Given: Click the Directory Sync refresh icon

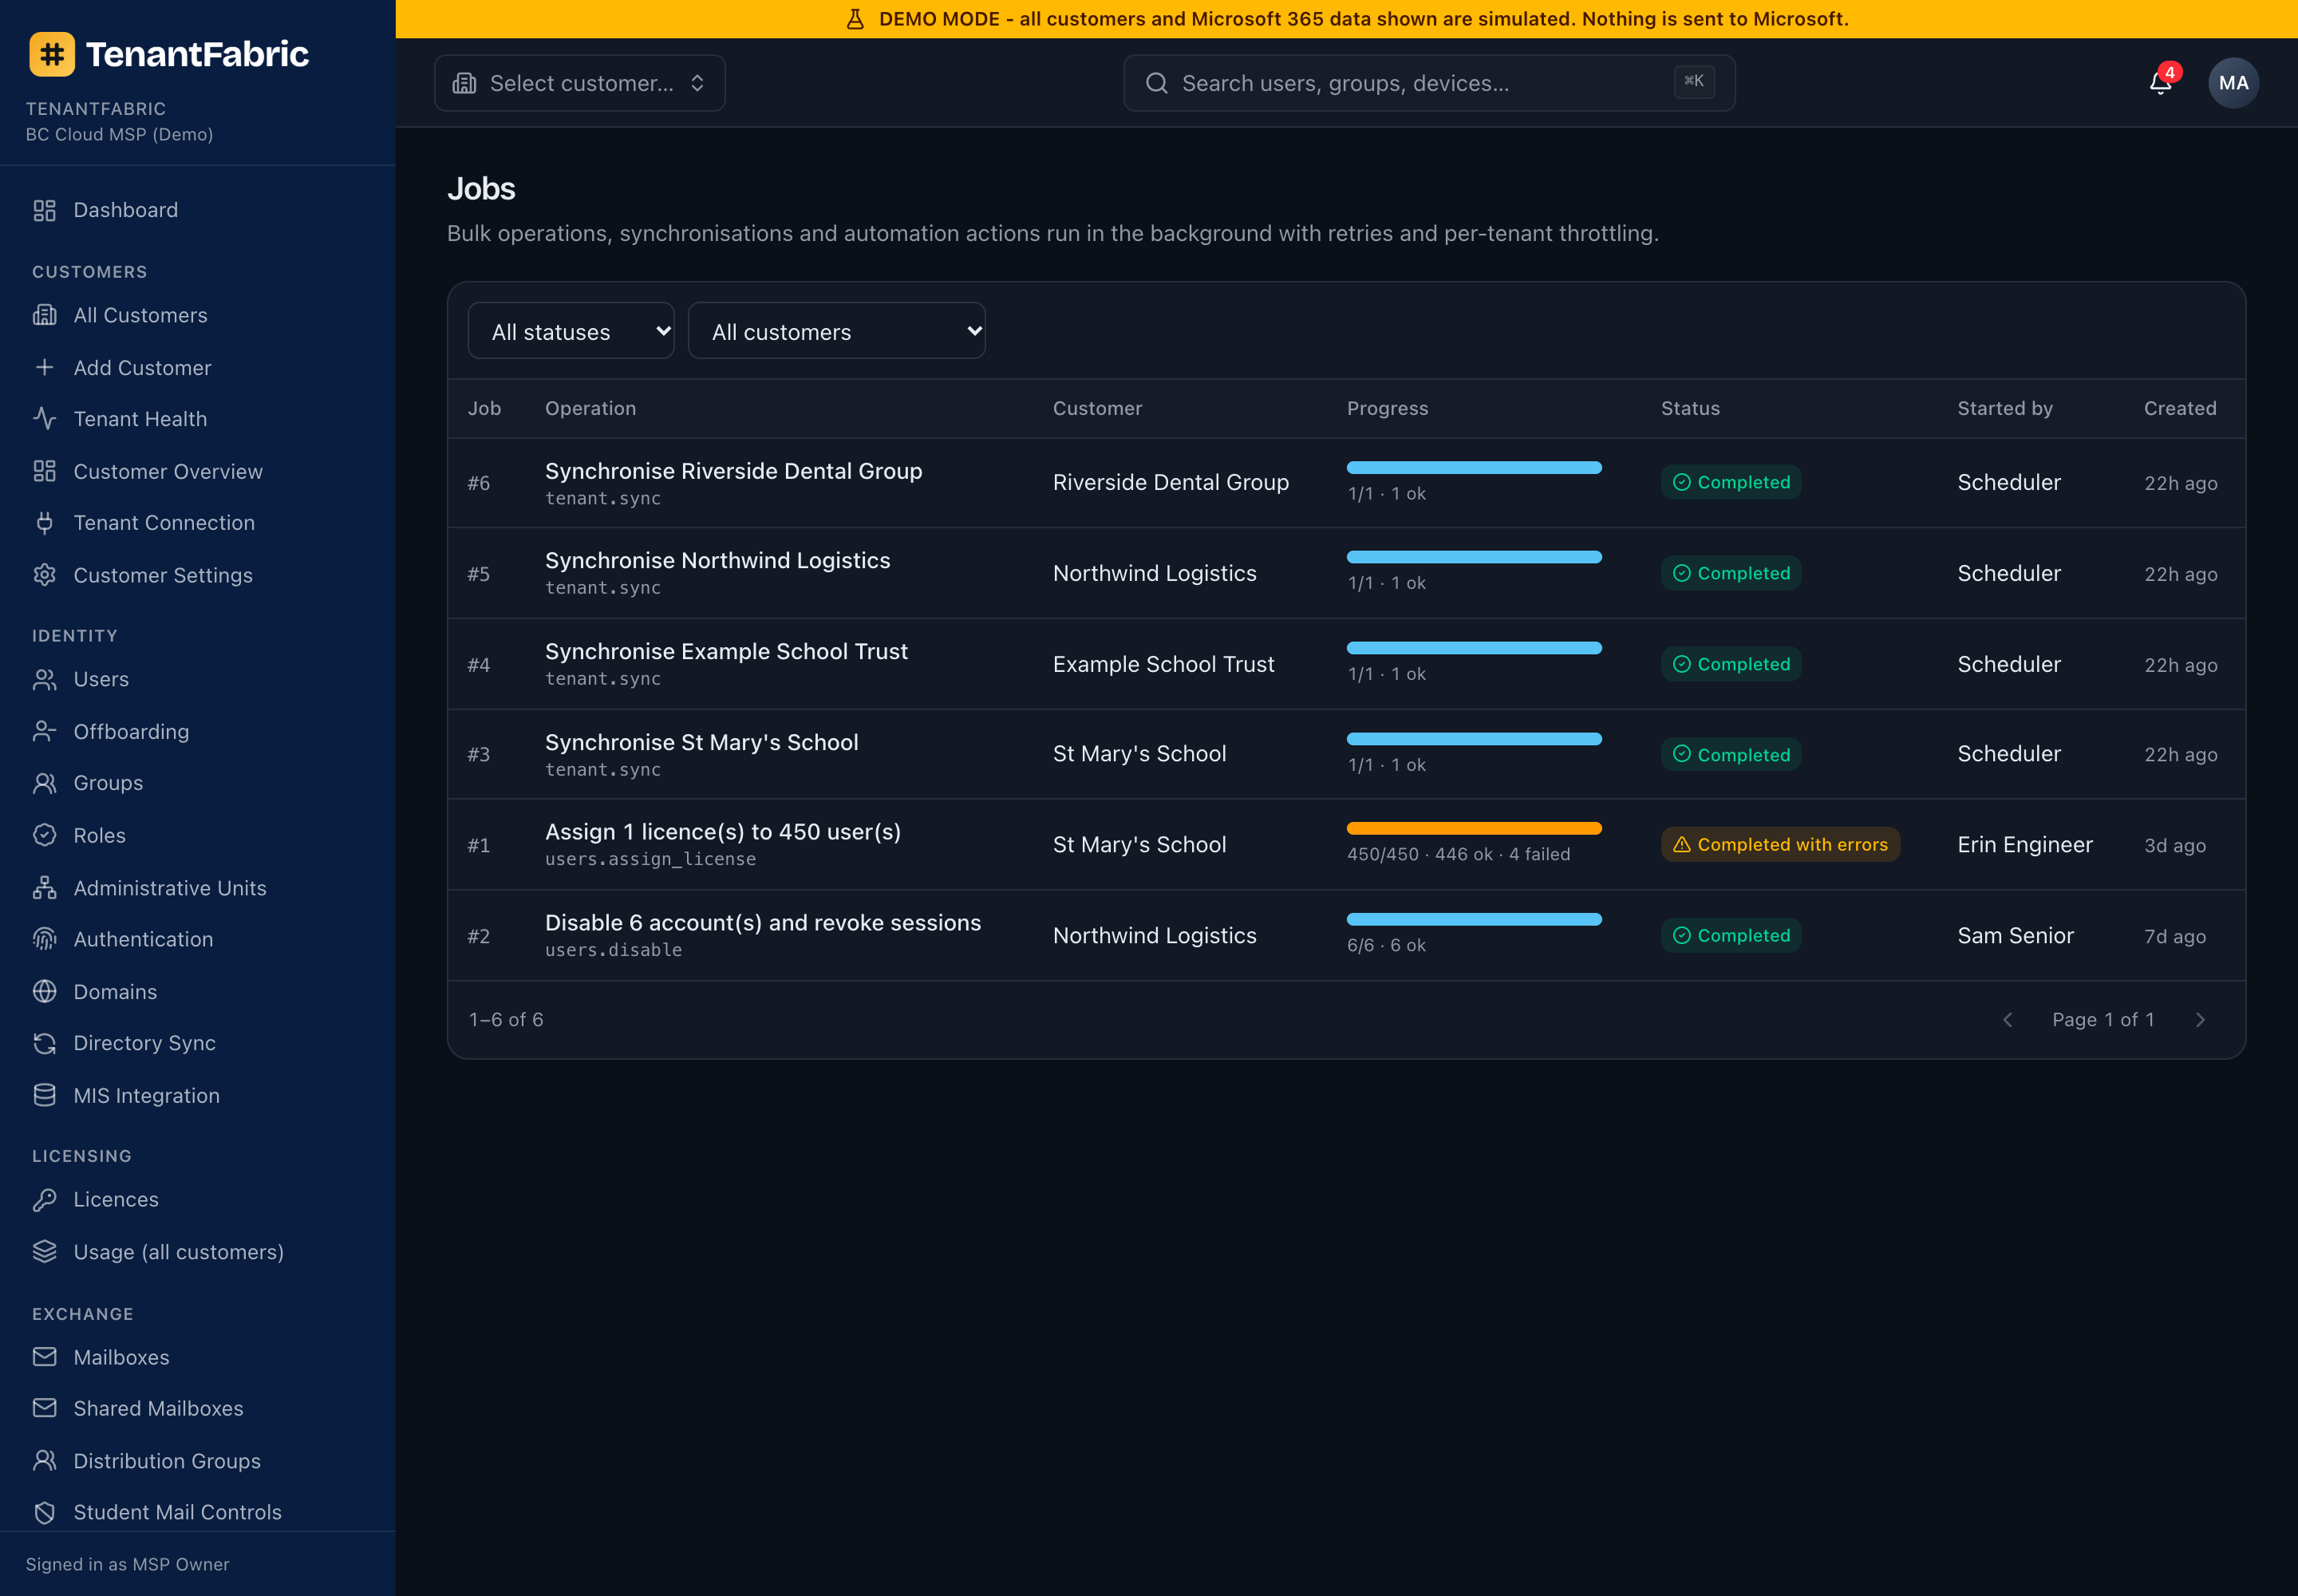Looking at the screenshot, I should [x=44, y=1043].
